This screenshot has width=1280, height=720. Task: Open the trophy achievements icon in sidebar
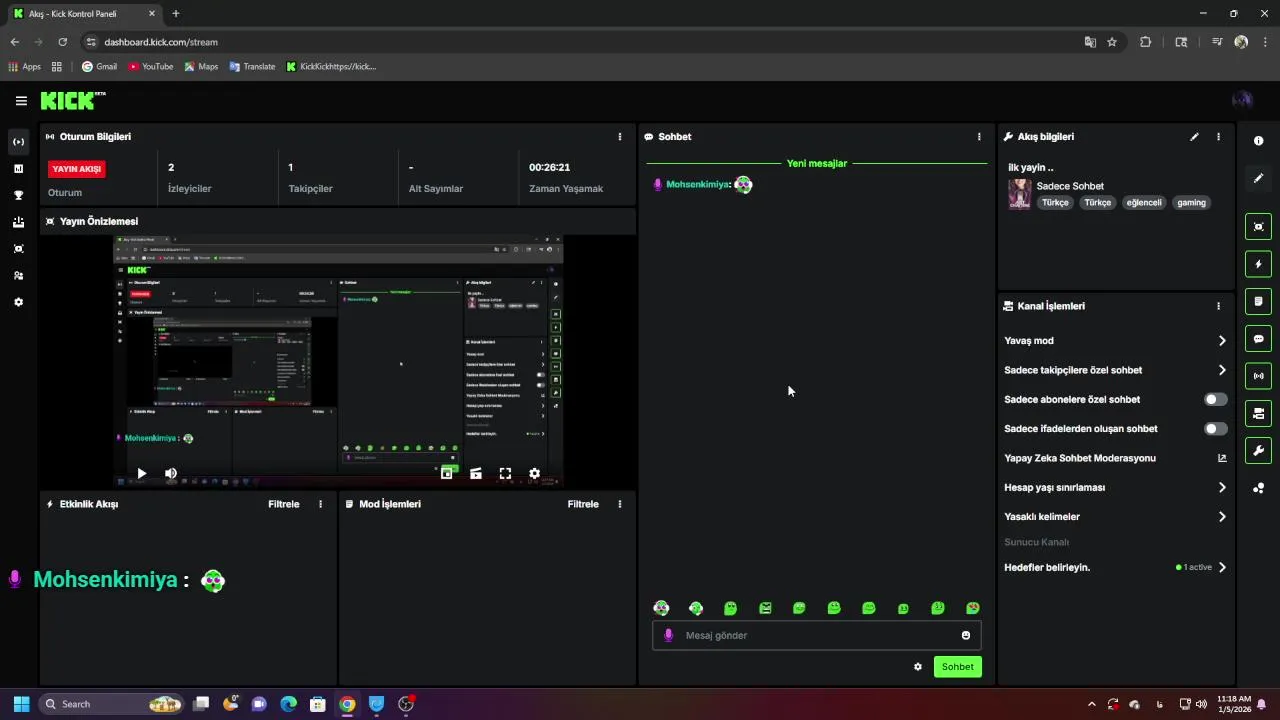point(18,195)
